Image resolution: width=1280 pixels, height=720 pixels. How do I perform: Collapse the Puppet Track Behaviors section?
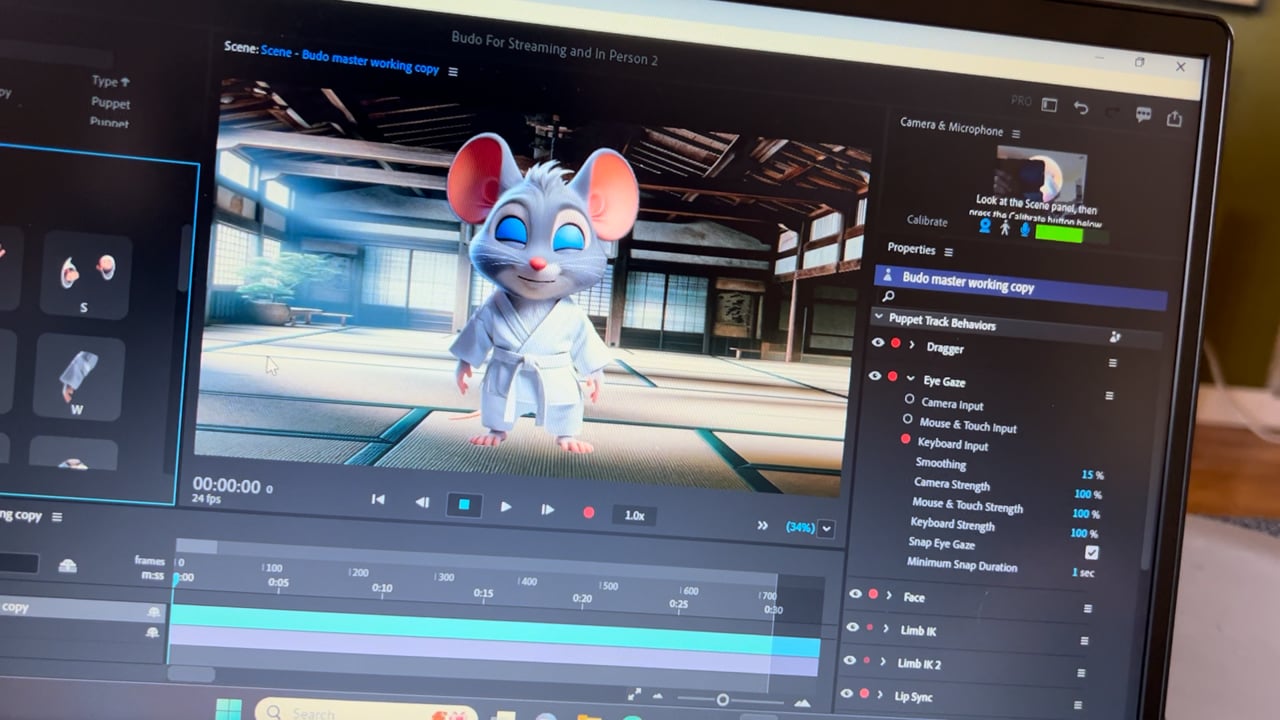(x=879, y=318)
